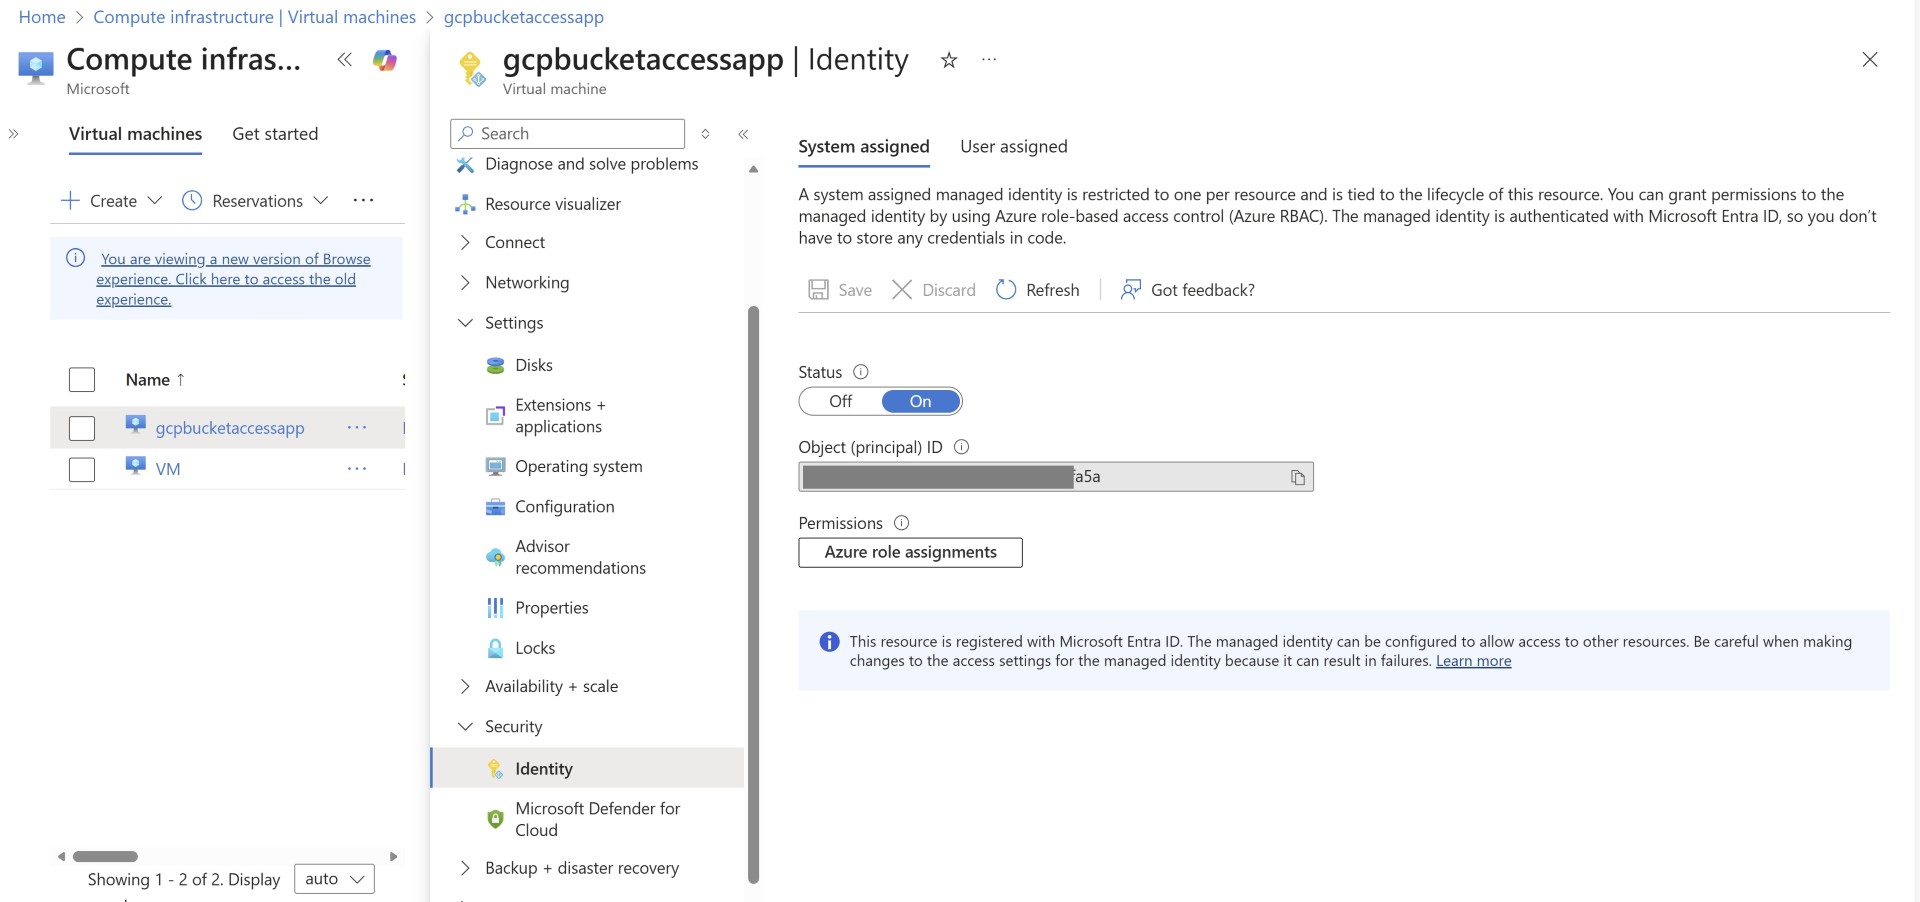
Task: Open the Create dropdown
Action: click(x=111, y=201)
